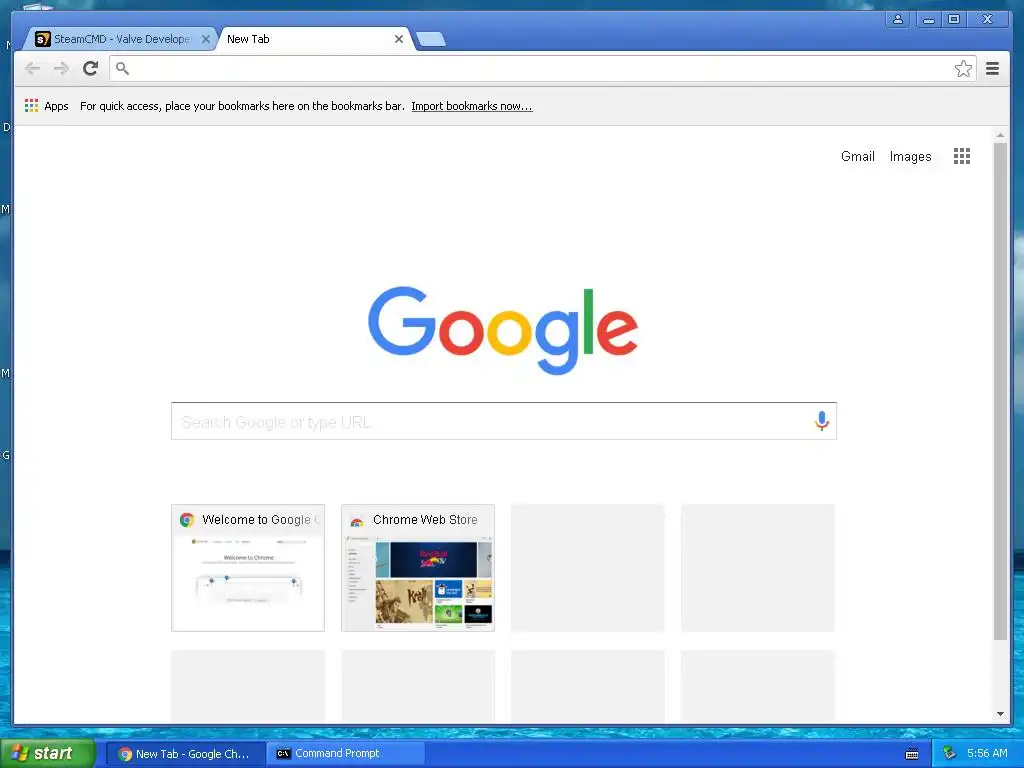This screenshot has height=768, width=1024.
Task: Close the SteamCMD tab
Action: tap(206, 39)
